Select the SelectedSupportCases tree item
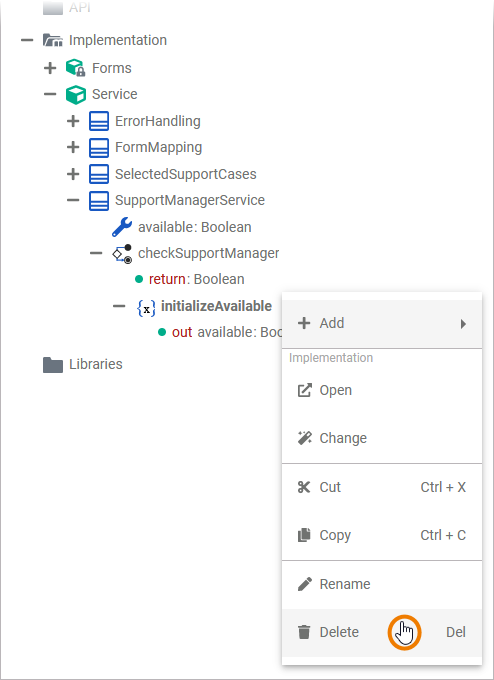 pyautogui.click(x=185, y=174)
